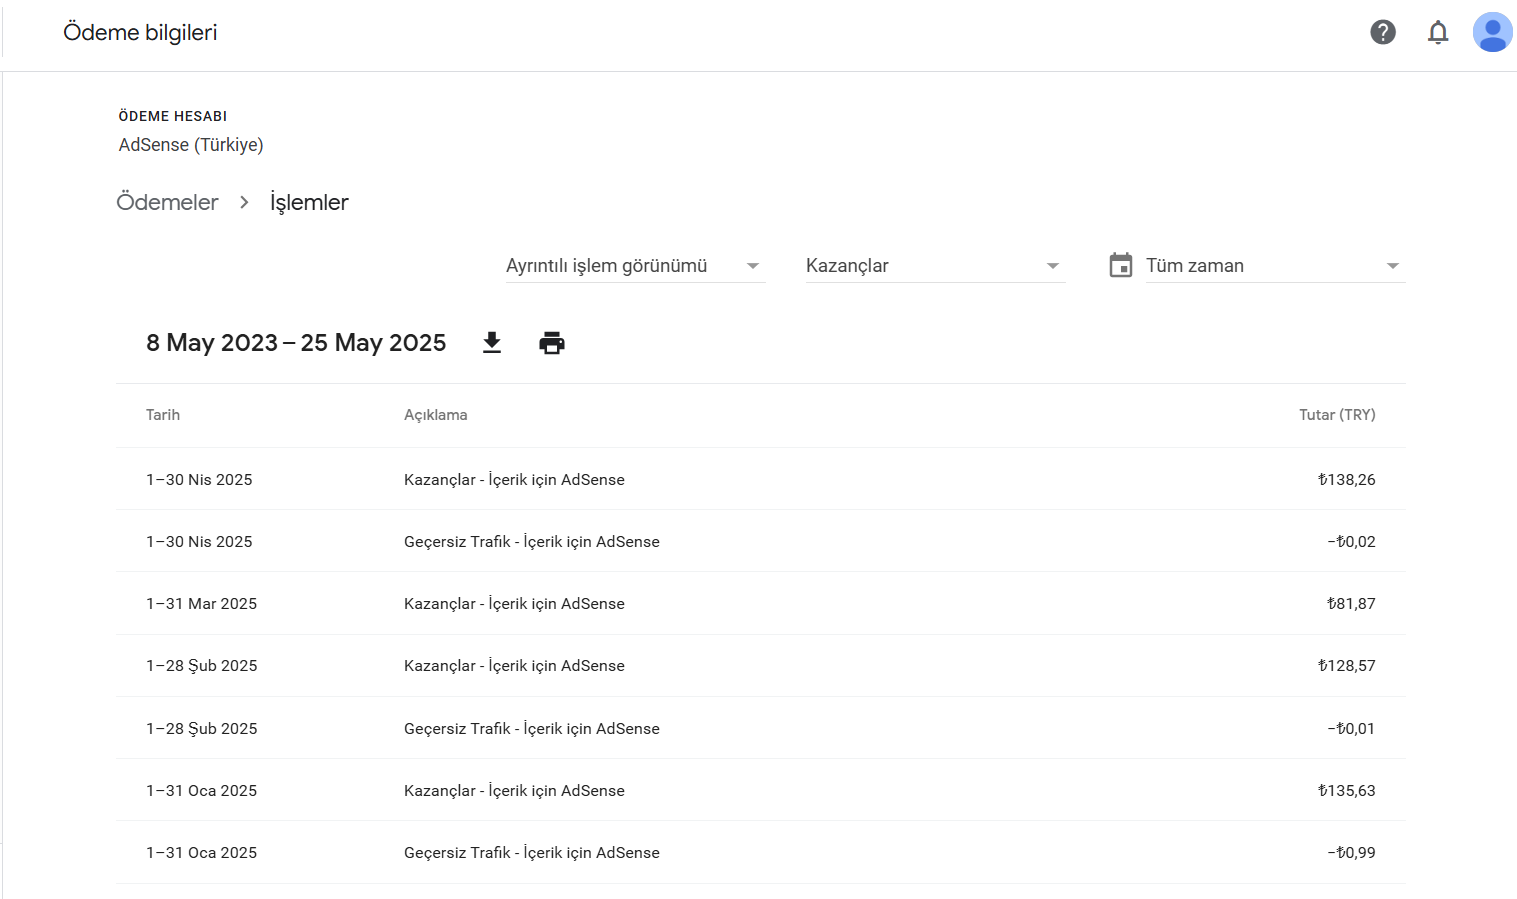This screenshot has height=899, width=1517.
Task: Download the transactions report
Action: (492, 343)
